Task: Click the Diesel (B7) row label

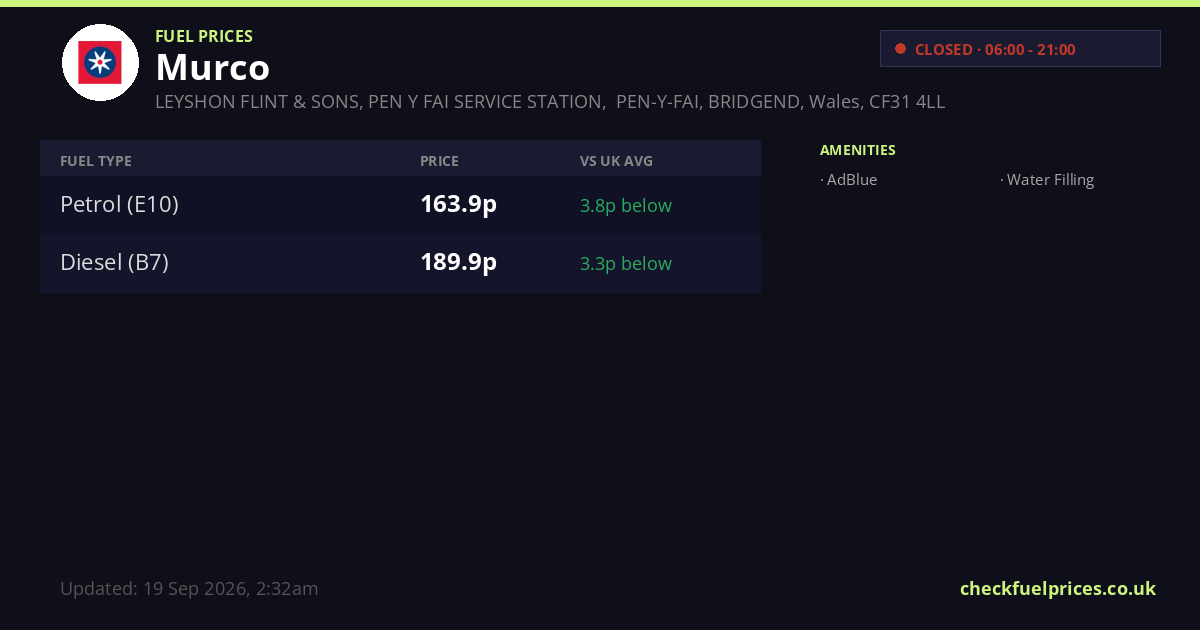Action: click(114, 262)
